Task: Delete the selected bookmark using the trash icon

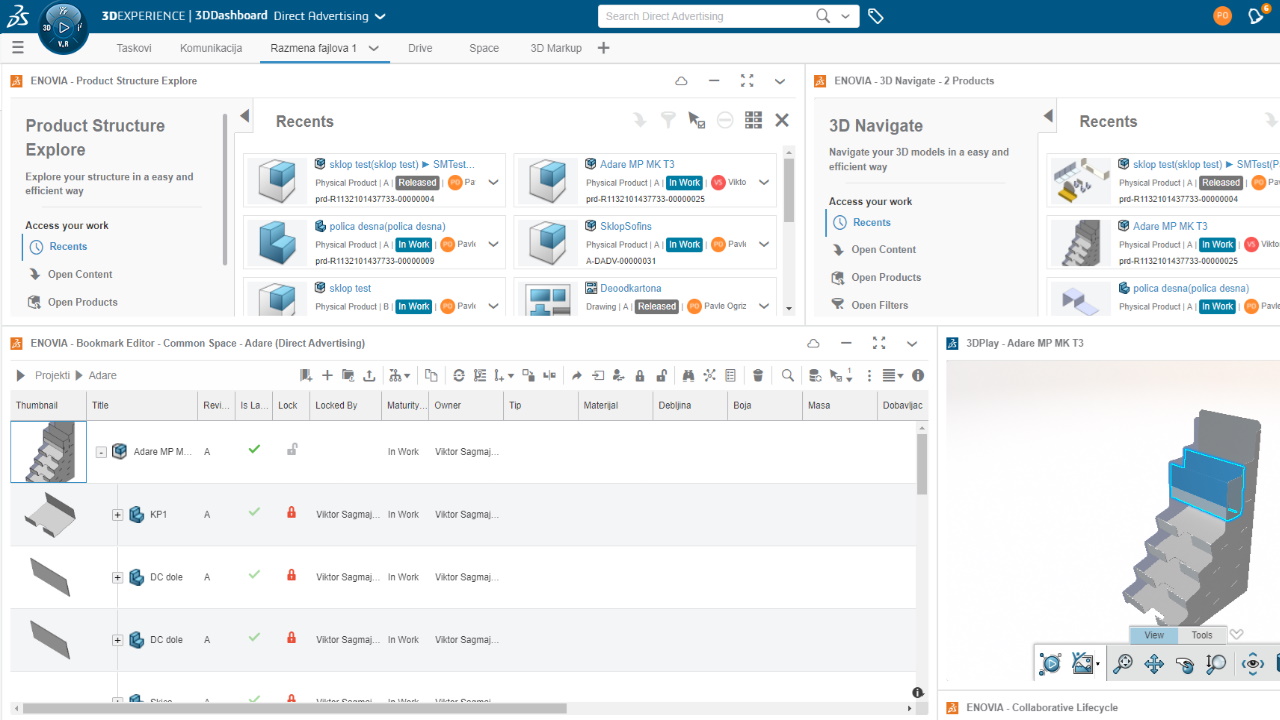Action: pyautogui.click(x=759, y=375)
